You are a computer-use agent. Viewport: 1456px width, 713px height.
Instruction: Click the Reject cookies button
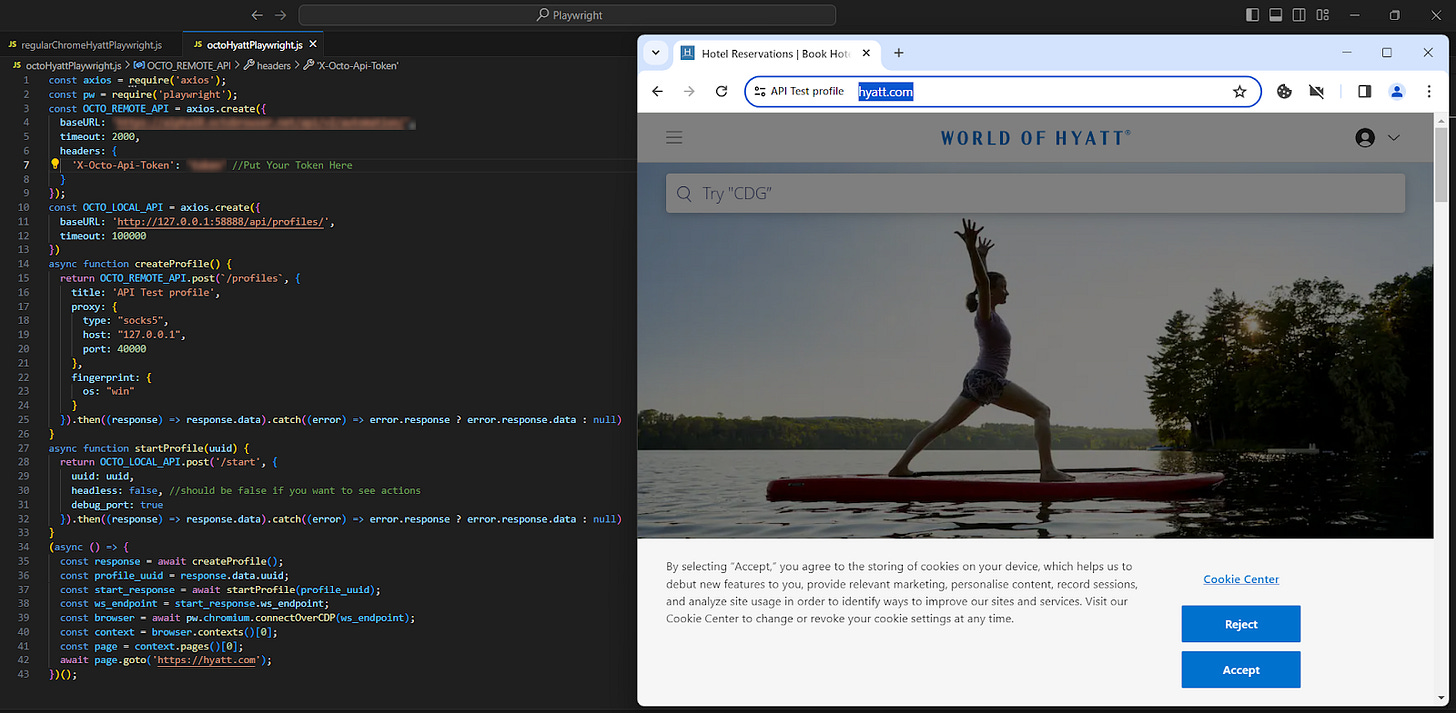coord(1241,624)
